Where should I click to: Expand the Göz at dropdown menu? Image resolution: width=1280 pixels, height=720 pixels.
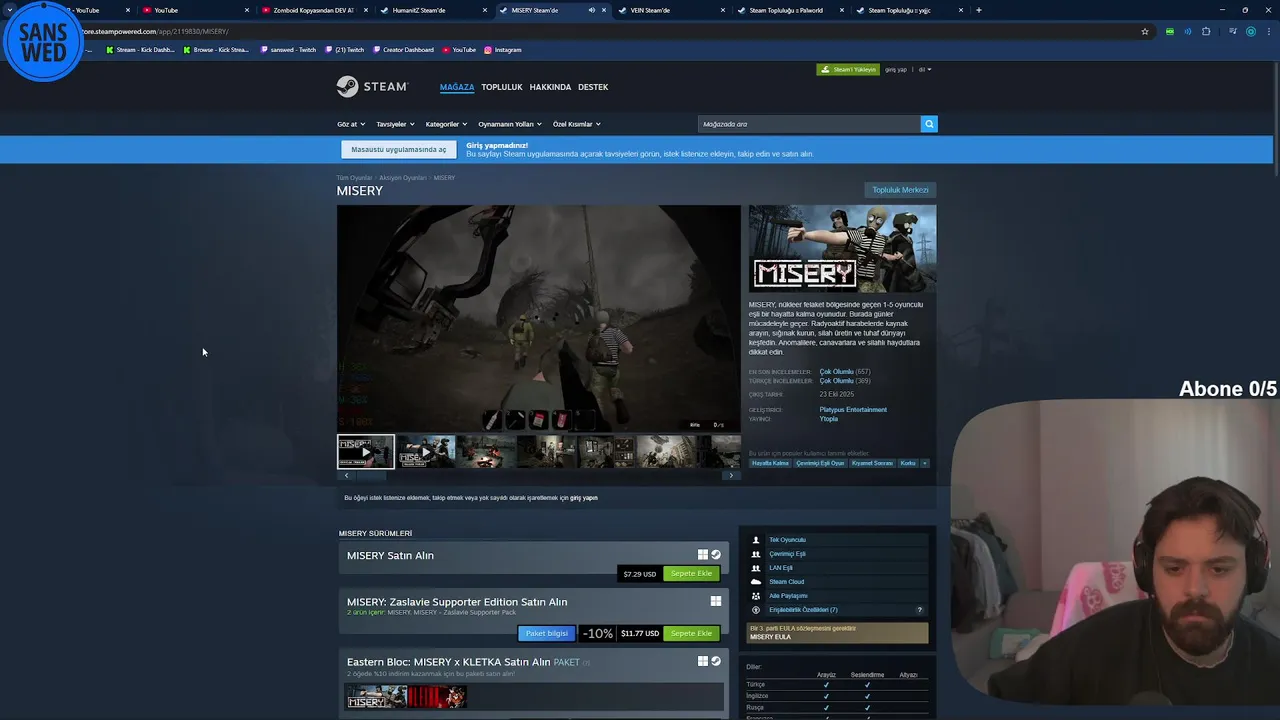(x=350, y=124)
